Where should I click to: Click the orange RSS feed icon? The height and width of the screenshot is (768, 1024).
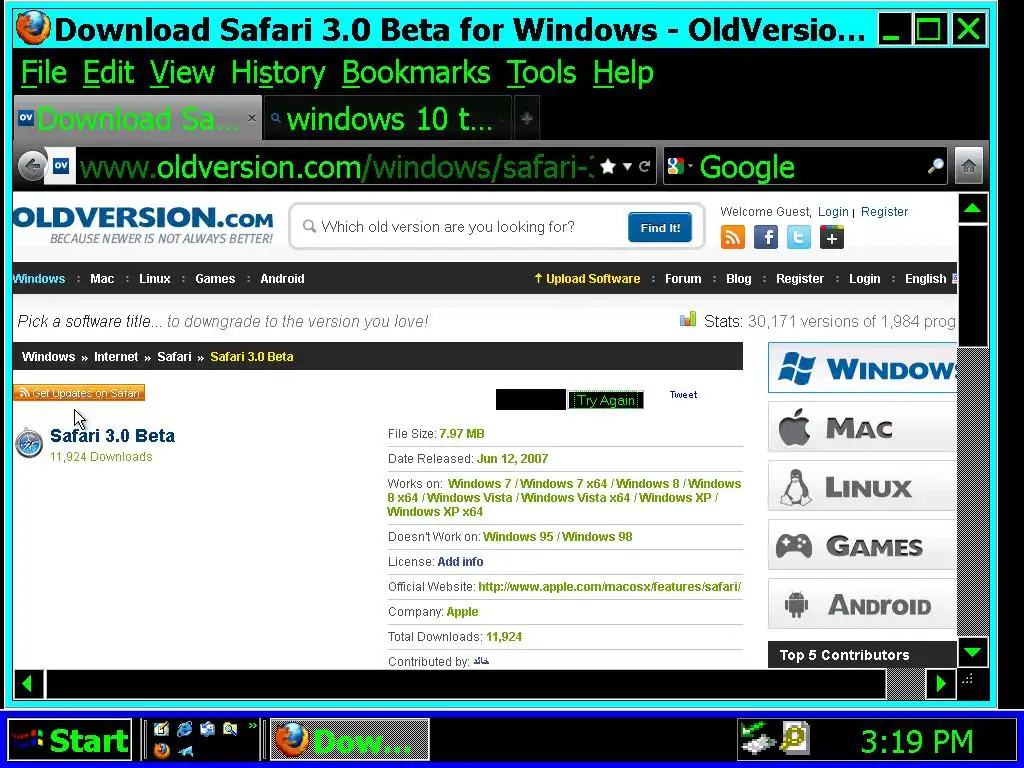click(733, 237)
